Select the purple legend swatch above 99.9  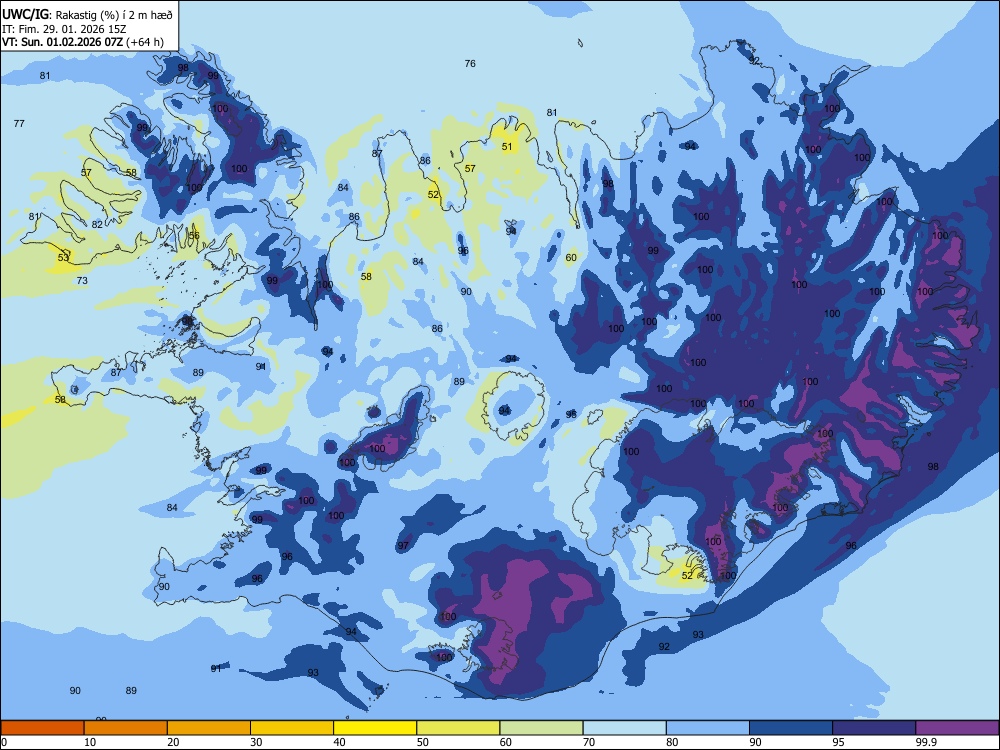pos(957,728)
